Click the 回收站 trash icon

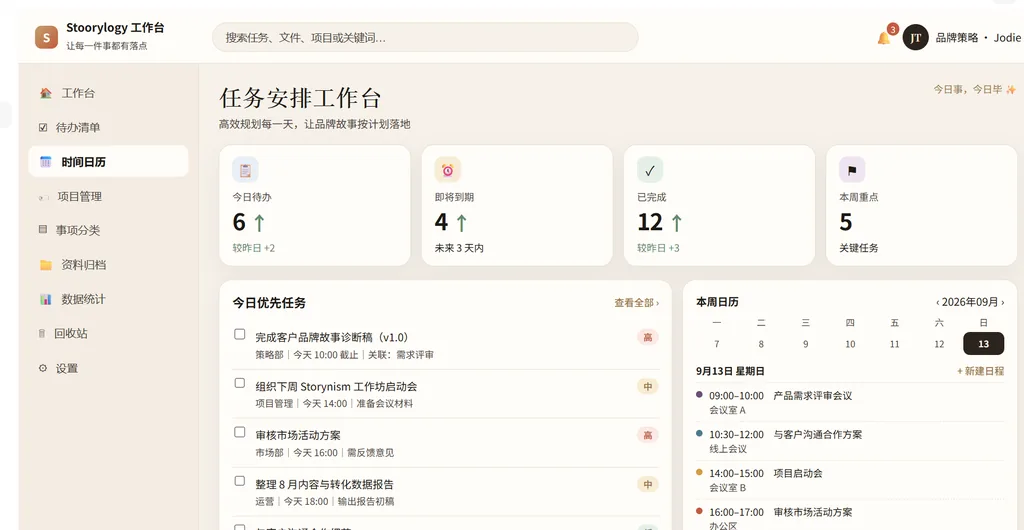tap(42, 334)
